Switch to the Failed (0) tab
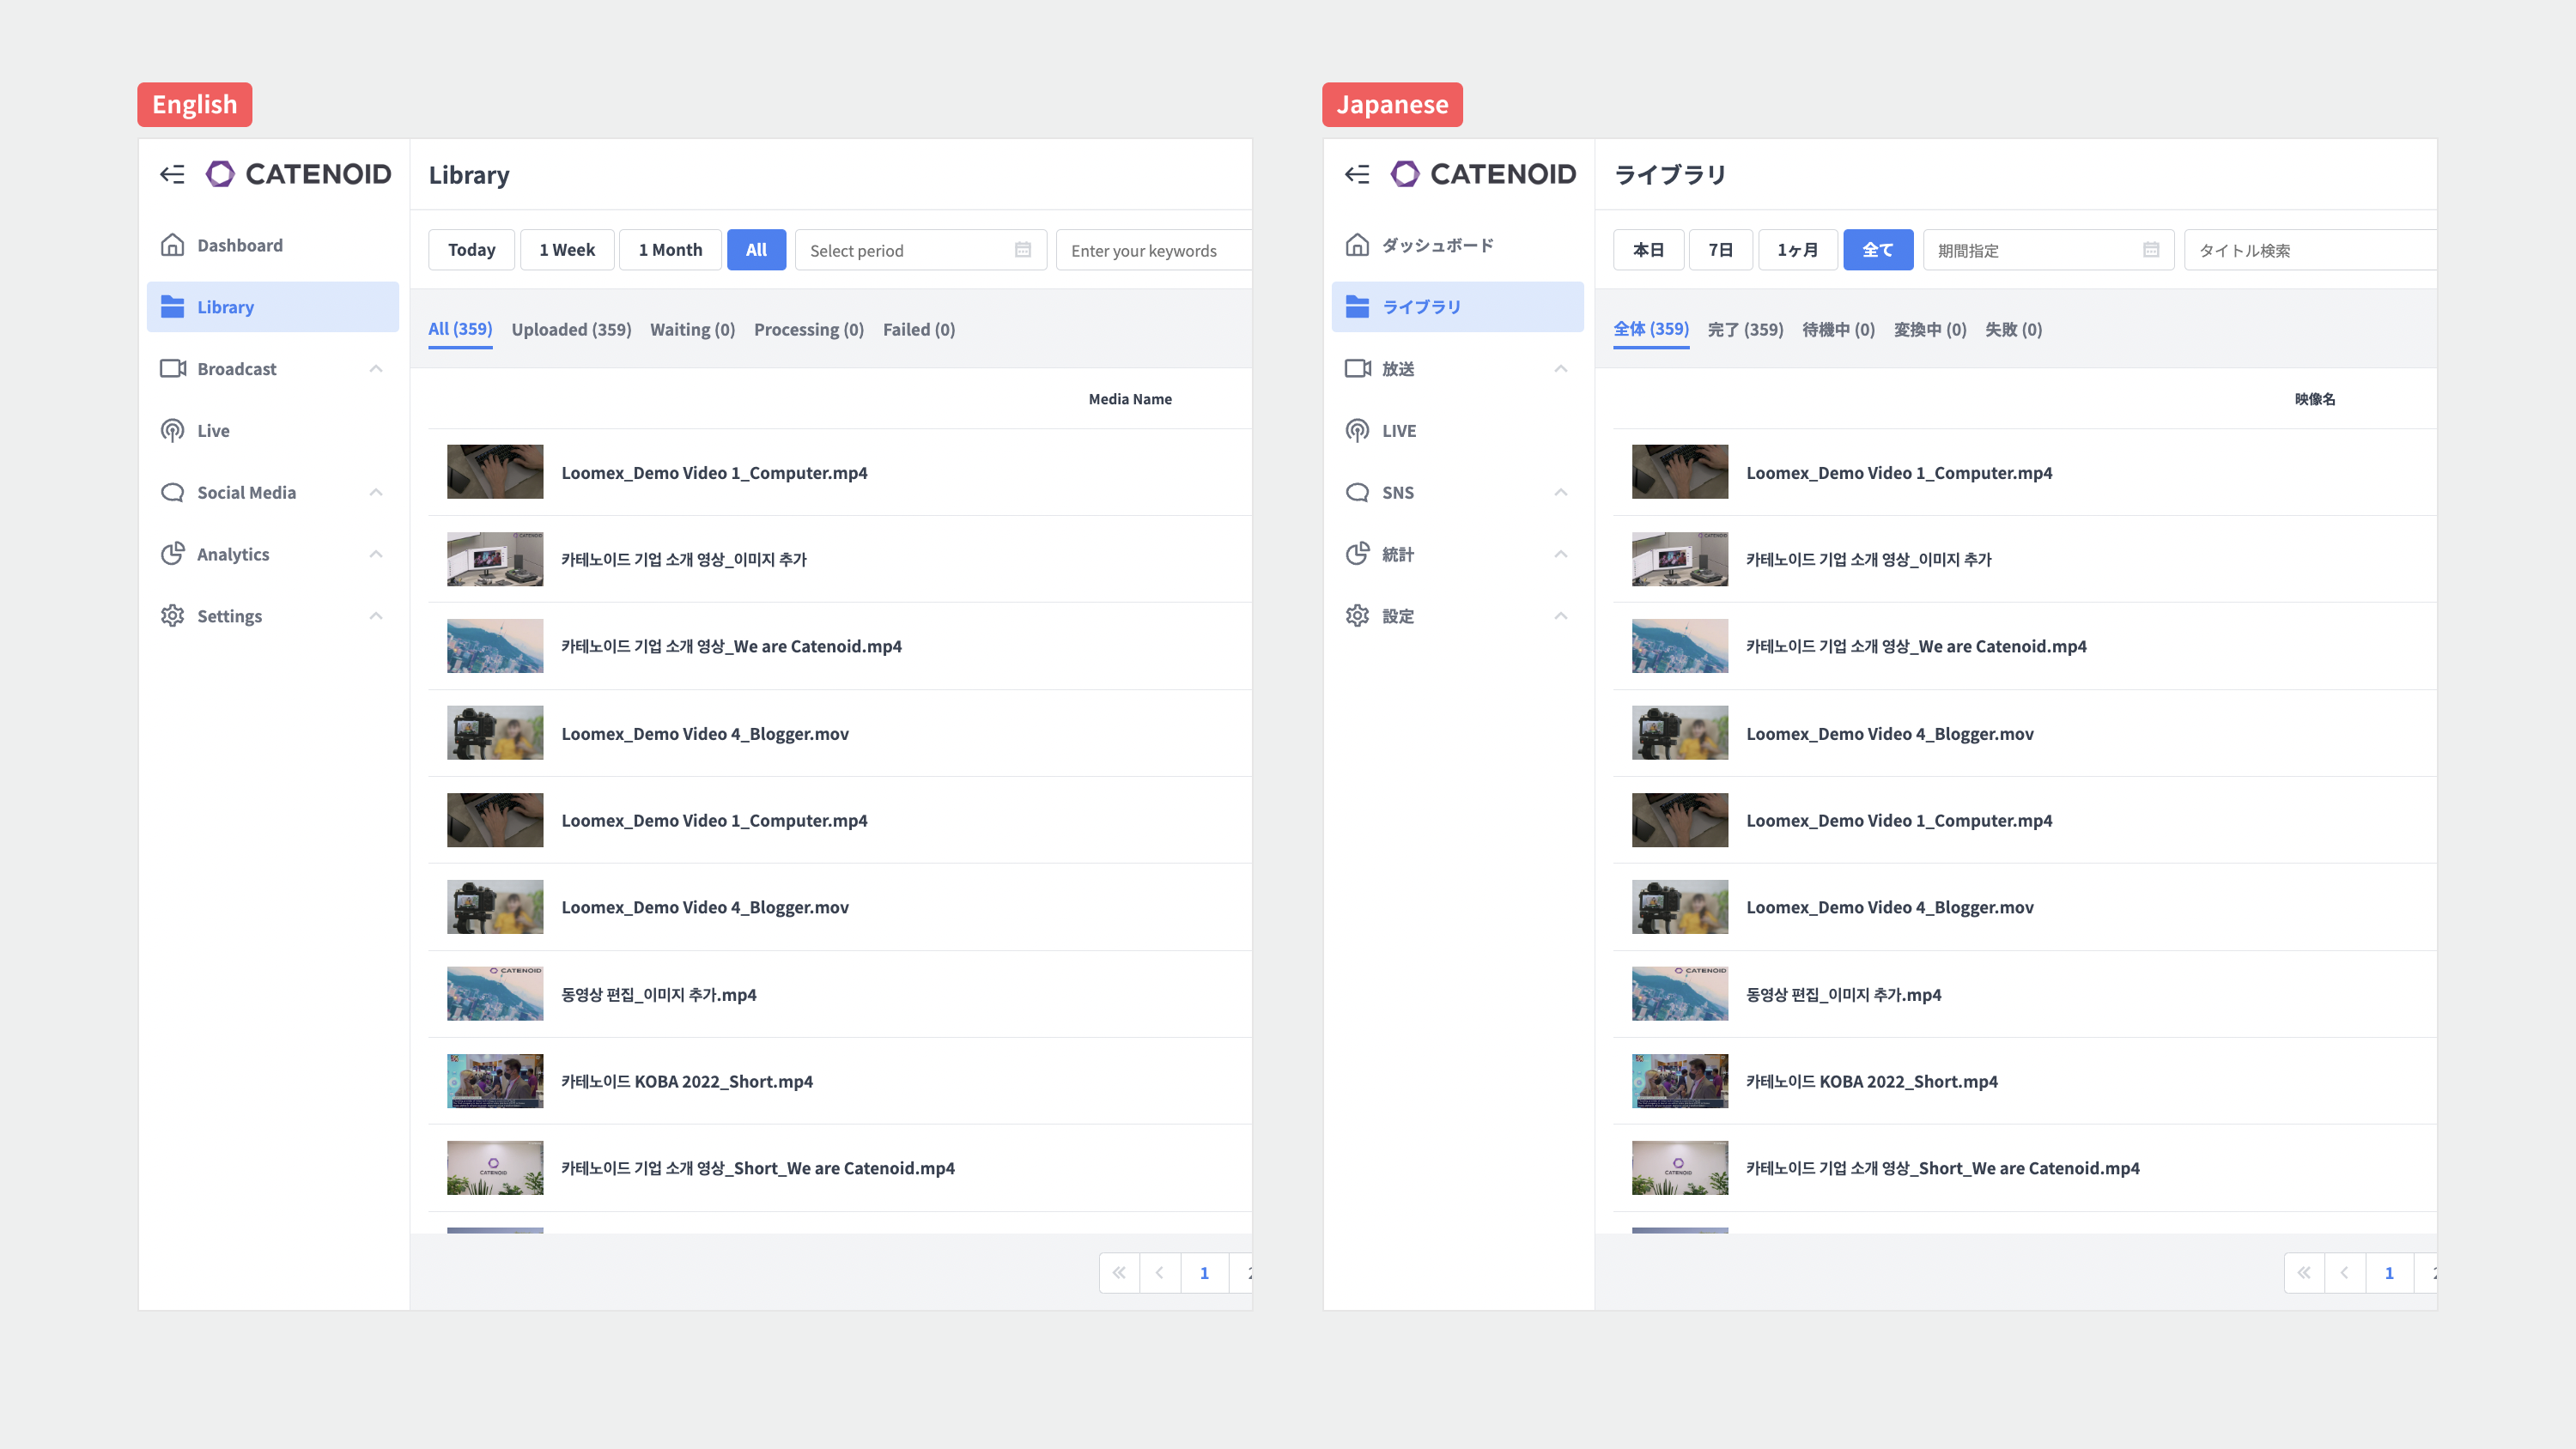This screenshot has height=1449, width=2576. [x=918, y=330]
